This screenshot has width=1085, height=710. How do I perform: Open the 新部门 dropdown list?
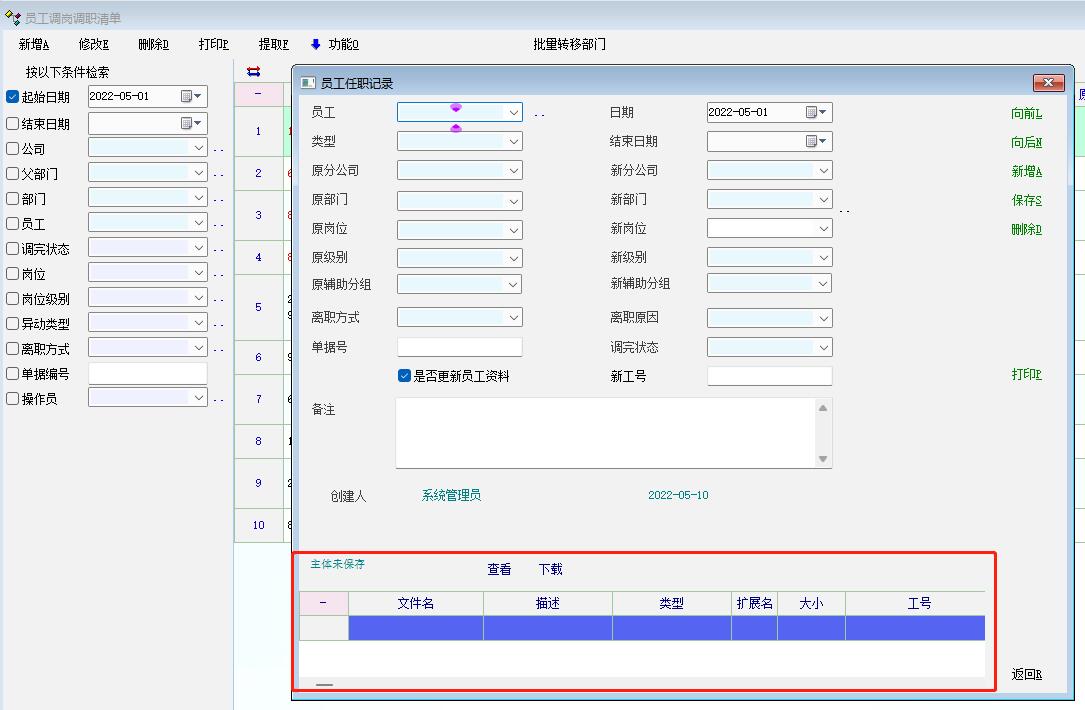point(823,200)
